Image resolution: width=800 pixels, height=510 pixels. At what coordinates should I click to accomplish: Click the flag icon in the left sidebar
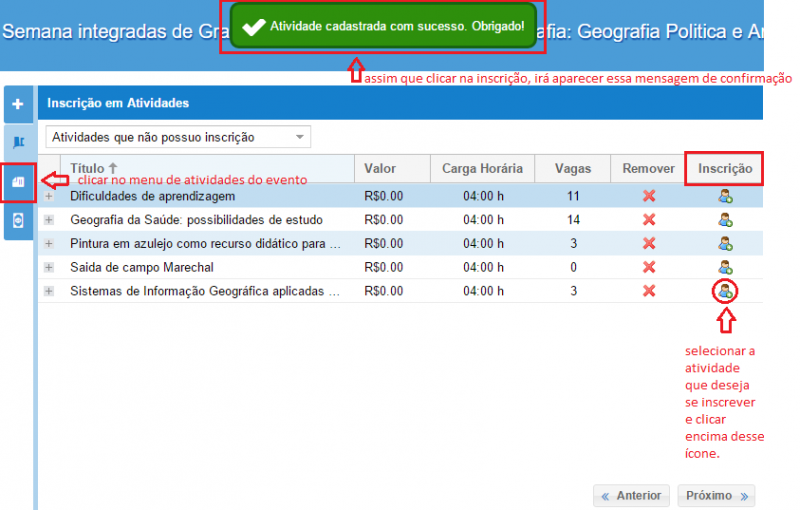coord(18,142)
